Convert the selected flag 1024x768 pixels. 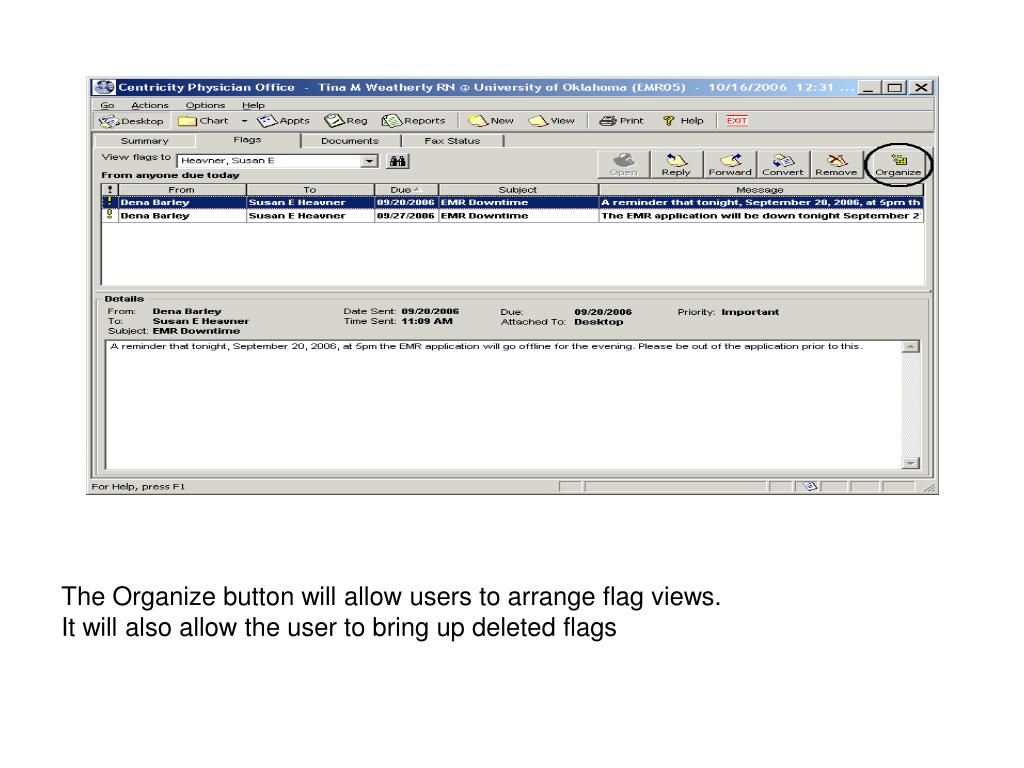(782, 164)
